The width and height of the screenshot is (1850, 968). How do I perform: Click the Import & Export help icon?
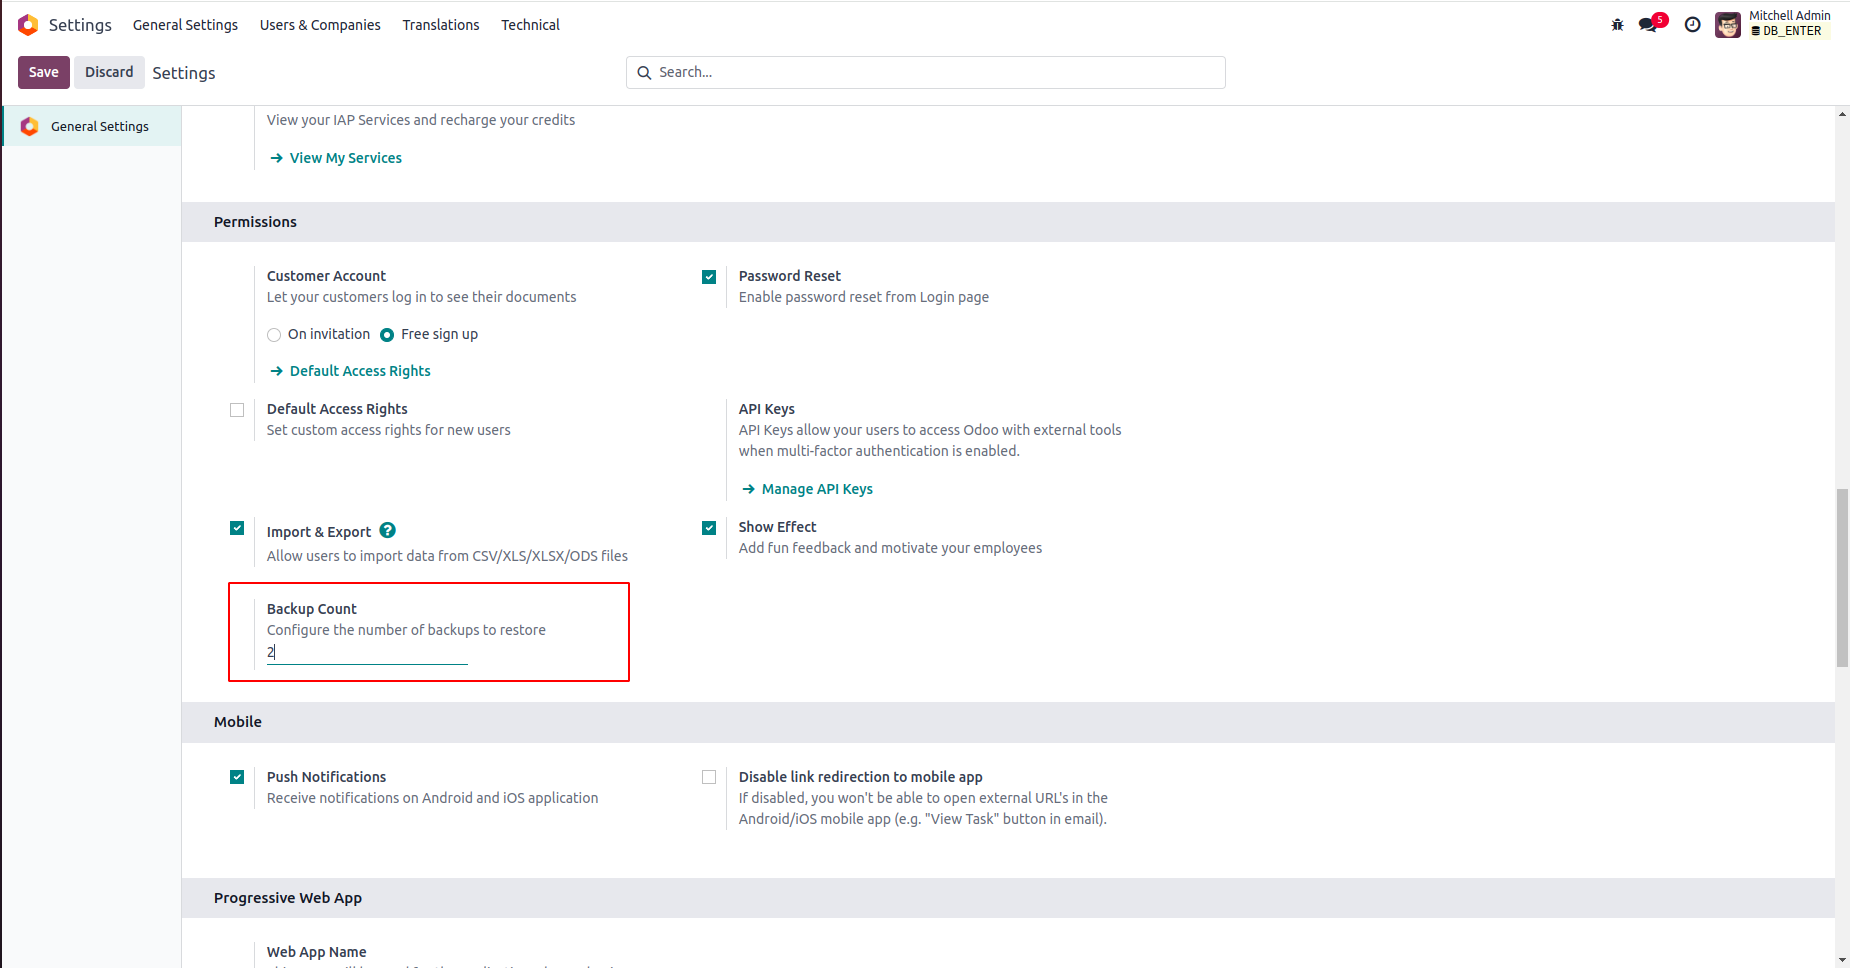coord(388,531)
